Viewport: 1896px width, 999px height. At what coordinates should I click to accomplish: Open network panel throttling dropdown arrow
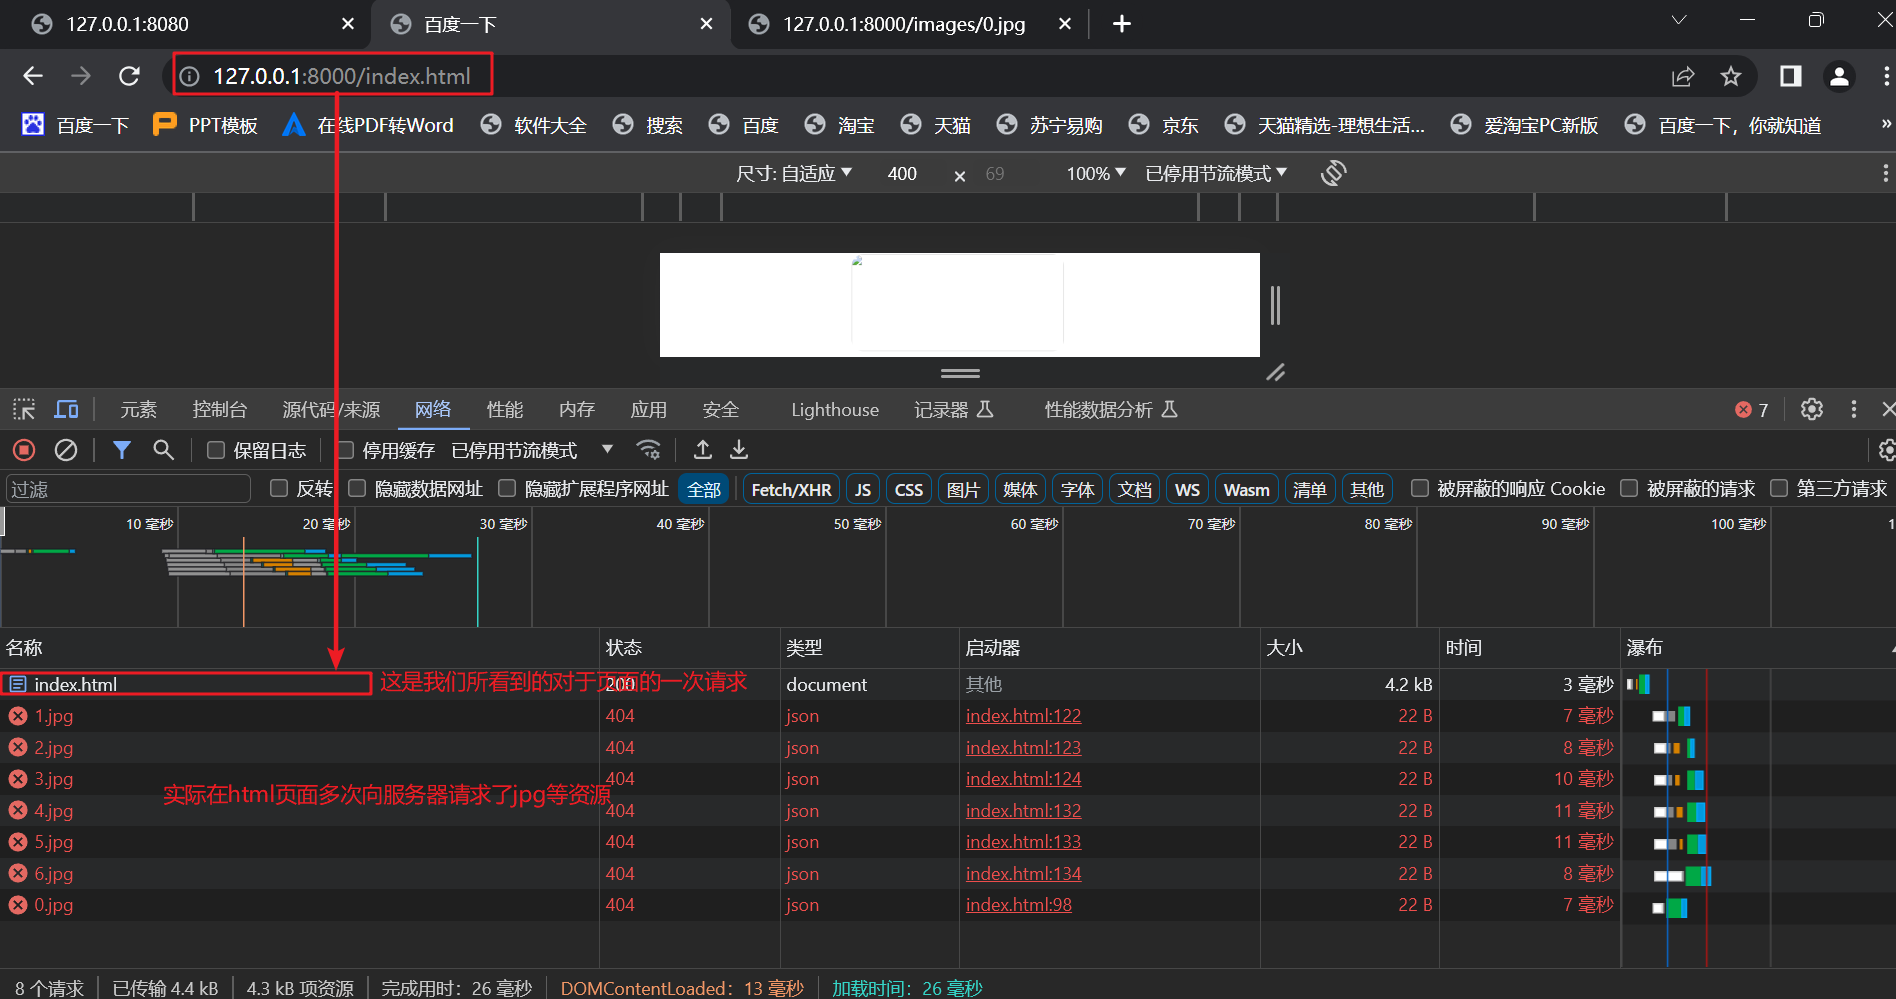pyautogui.click(x=607, y=450)
